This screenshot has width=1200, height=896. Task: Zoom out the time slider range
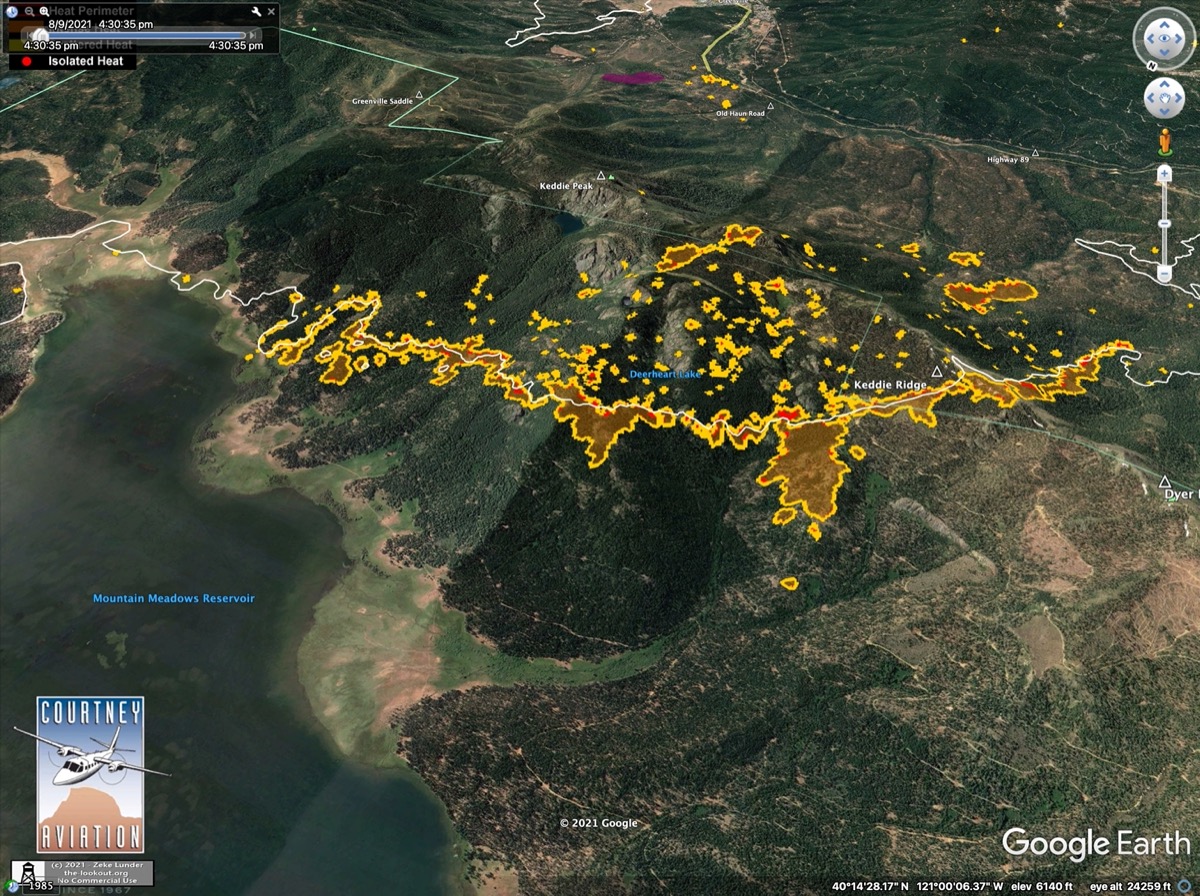29,12
